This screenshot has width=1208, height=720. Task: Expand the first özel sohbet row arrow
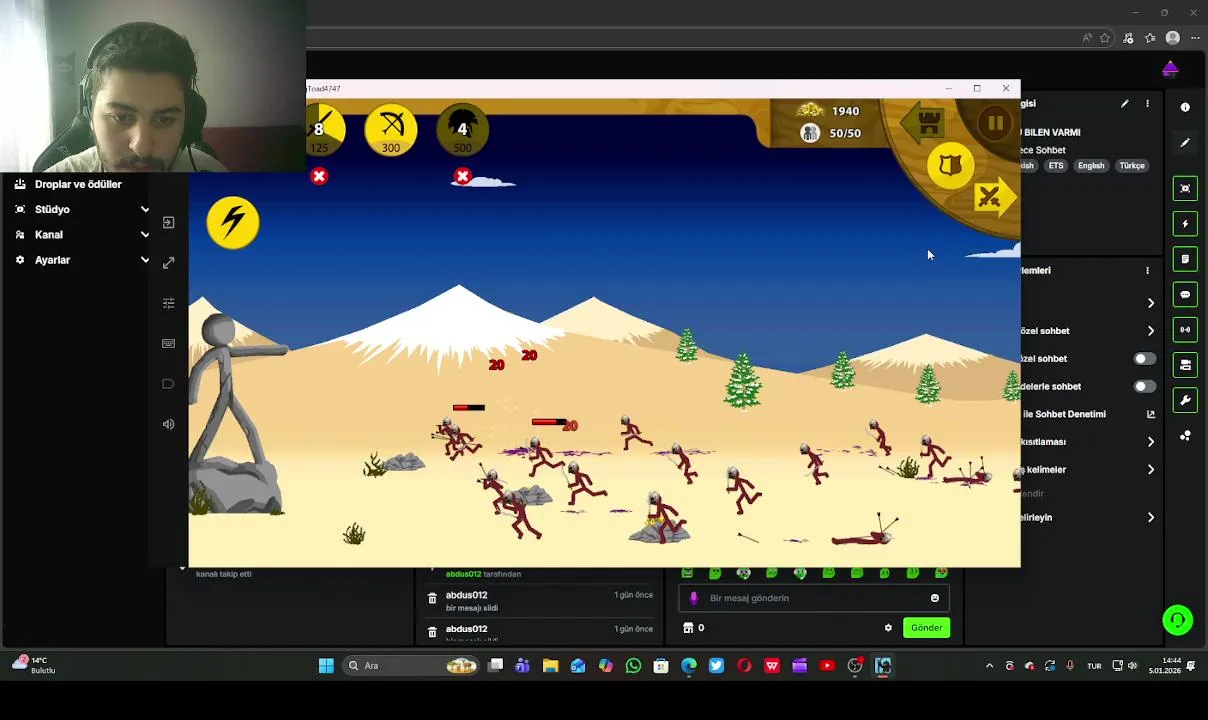[x=1150, y=330]
